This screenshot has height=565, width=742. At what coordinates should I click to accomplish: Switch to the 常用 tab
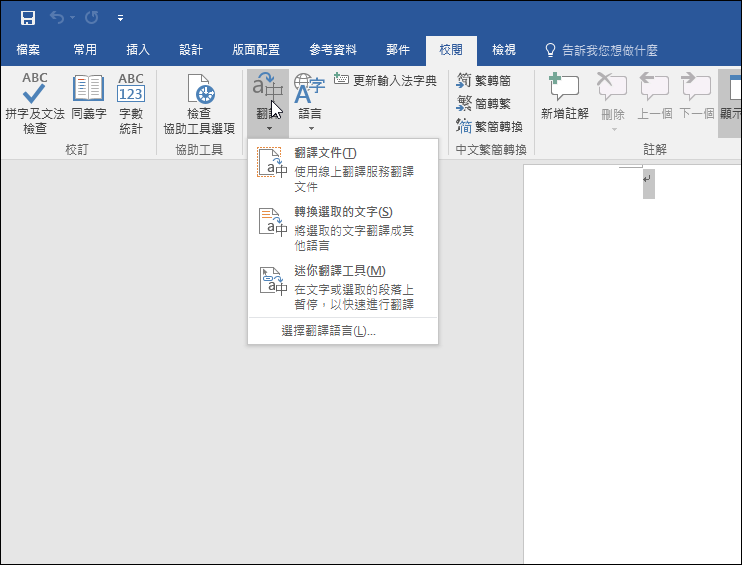tap(85, 50)
